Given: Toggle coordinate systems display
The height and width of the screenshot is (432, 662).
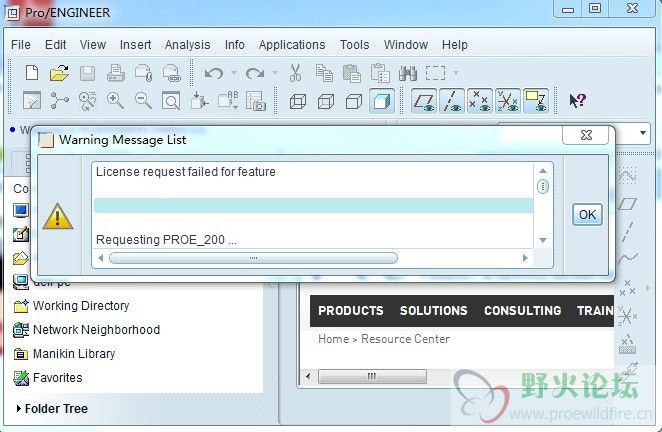Looking at the screenshot, I should (507, 101).
